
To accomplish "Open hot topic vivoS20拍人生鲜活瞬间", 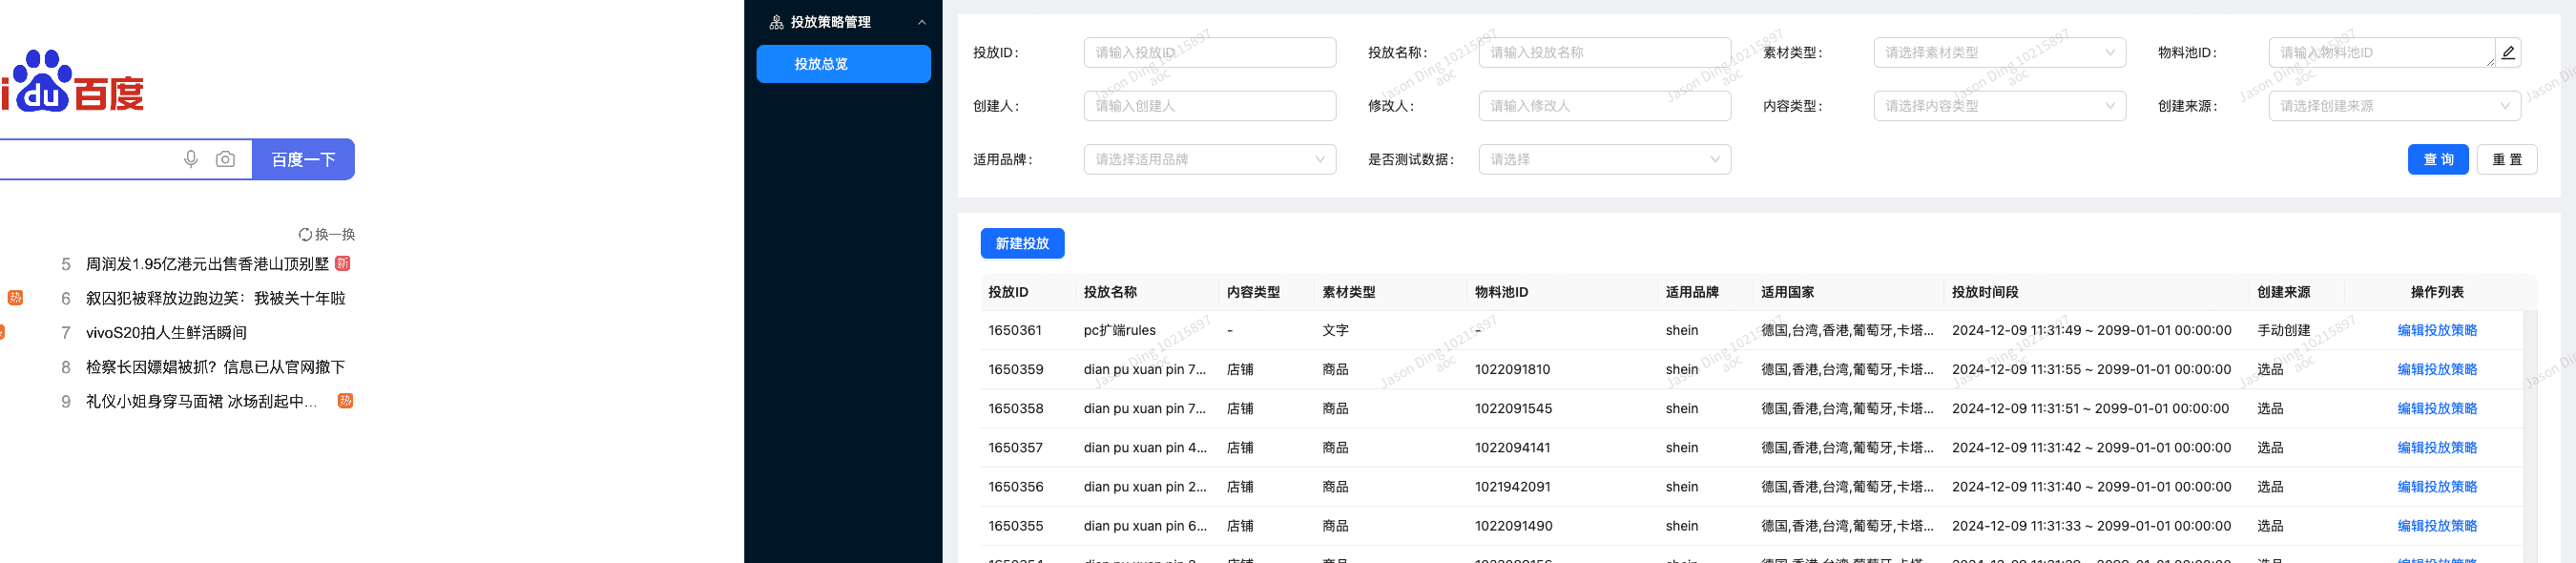I will pyautogui.click(x=166, y=333).
